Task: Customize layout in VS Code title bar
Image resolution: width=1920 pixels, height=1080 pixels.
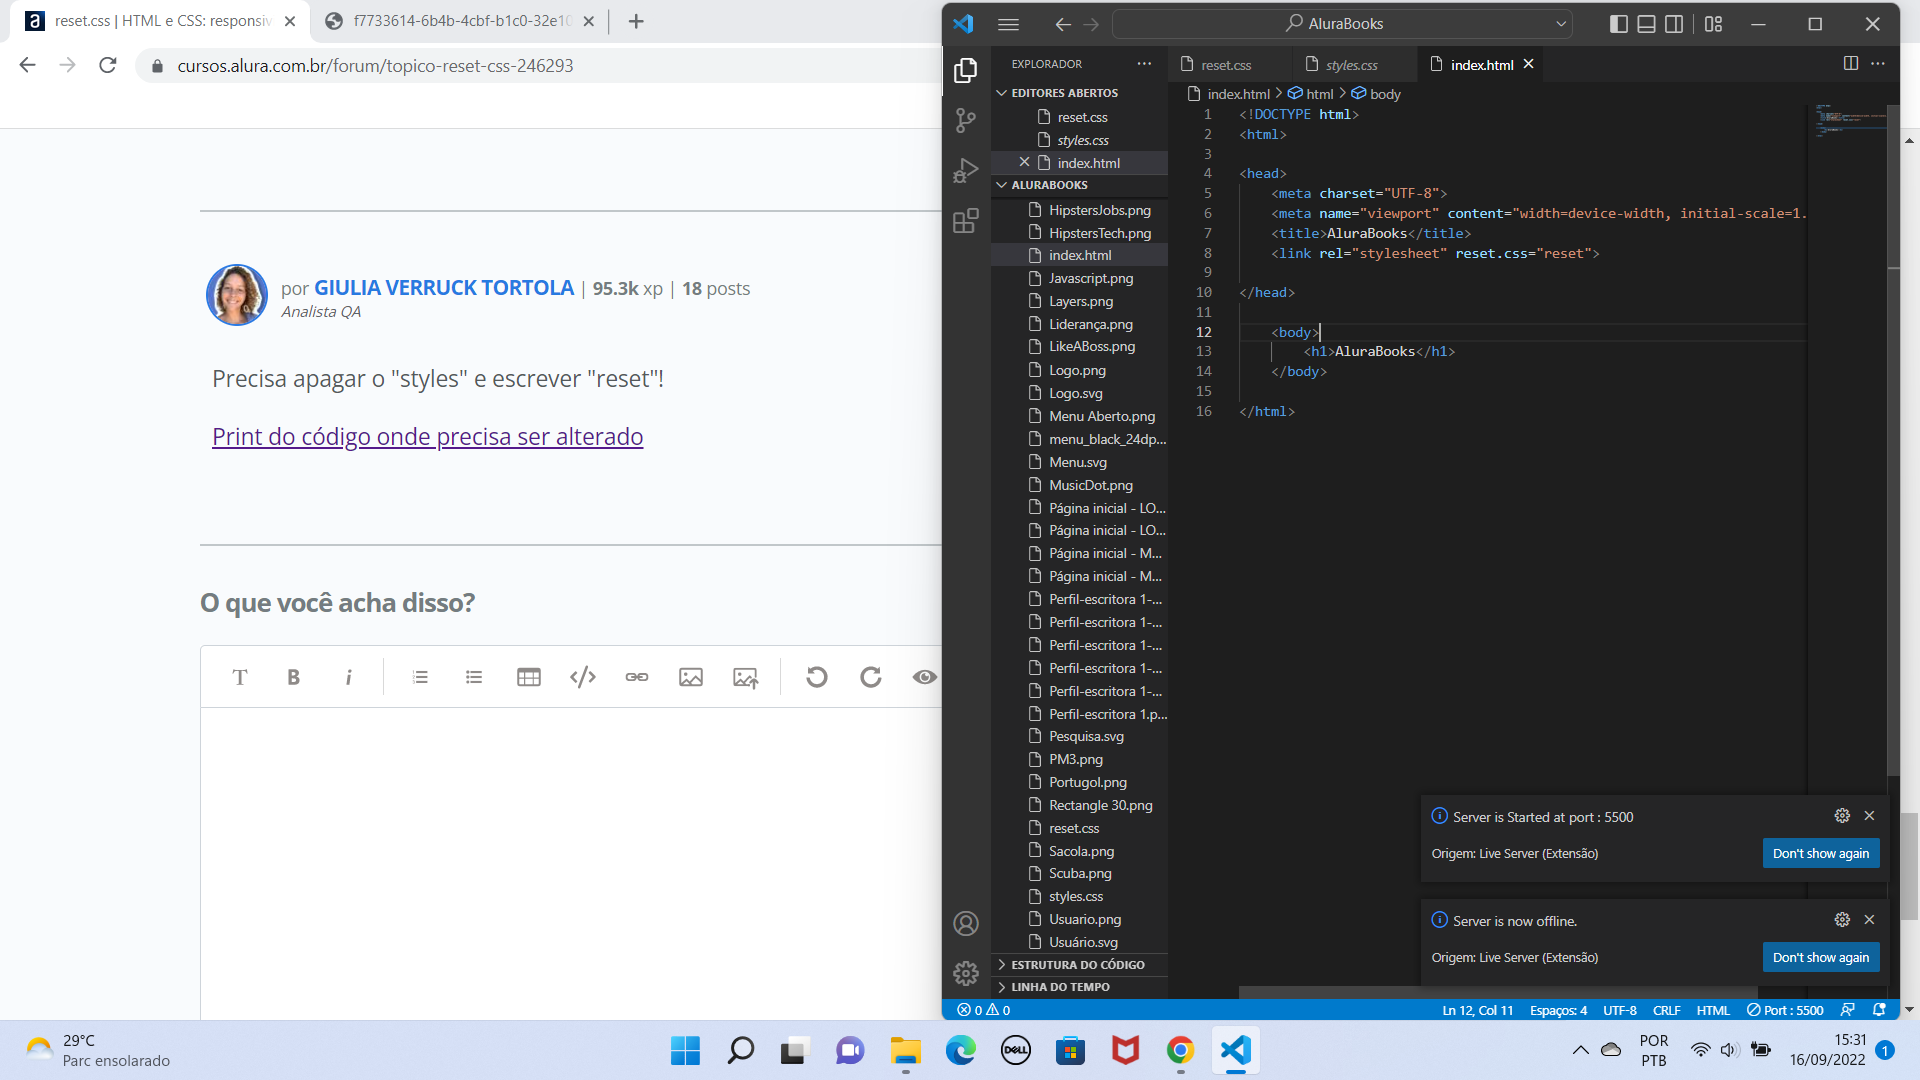Action: [x=1713, y=24]
